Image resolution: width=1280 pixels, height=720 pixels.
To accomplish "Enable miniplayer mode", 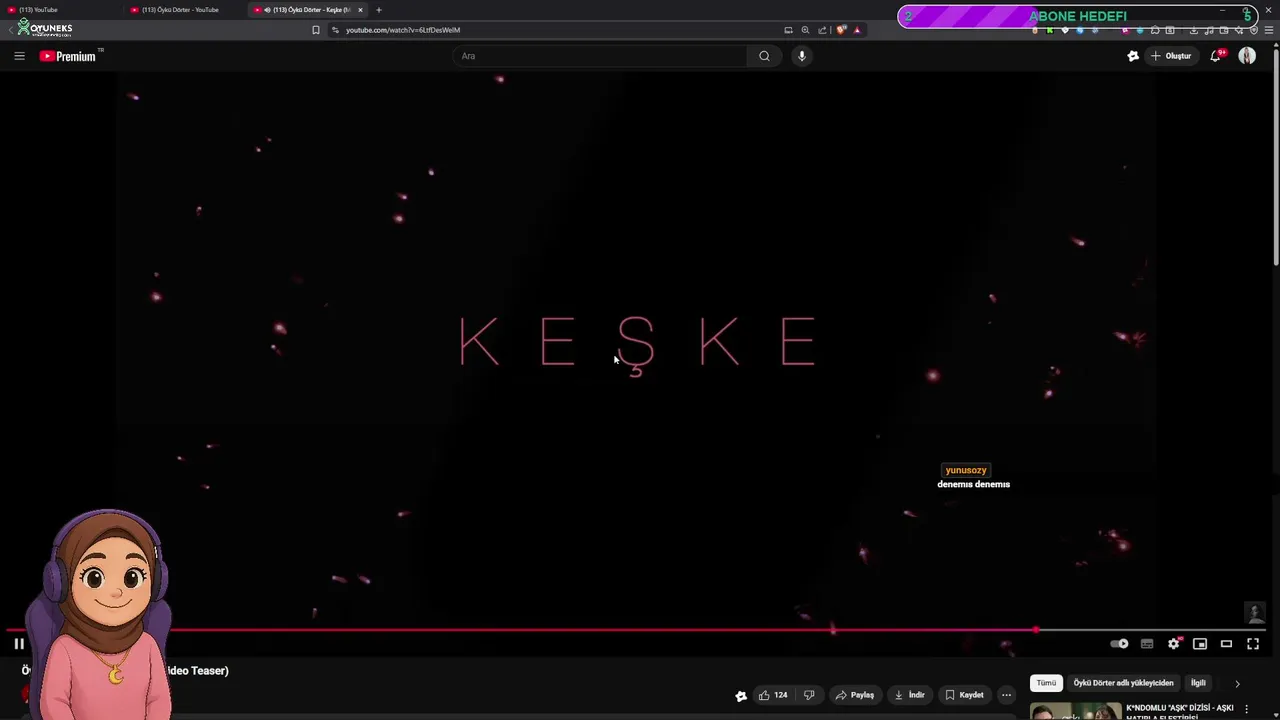I will click(x=1200, y=644).
